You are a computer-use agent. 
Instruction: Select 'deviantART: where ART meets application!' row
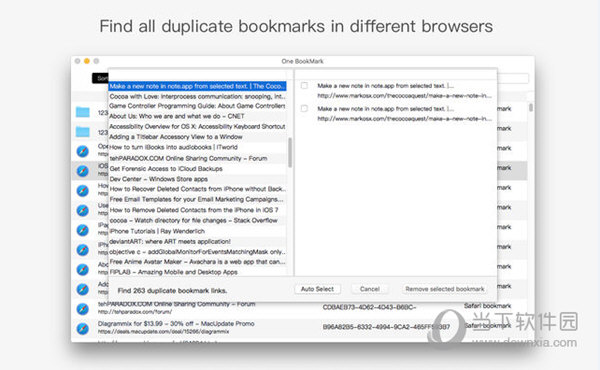tap(197, 241)
